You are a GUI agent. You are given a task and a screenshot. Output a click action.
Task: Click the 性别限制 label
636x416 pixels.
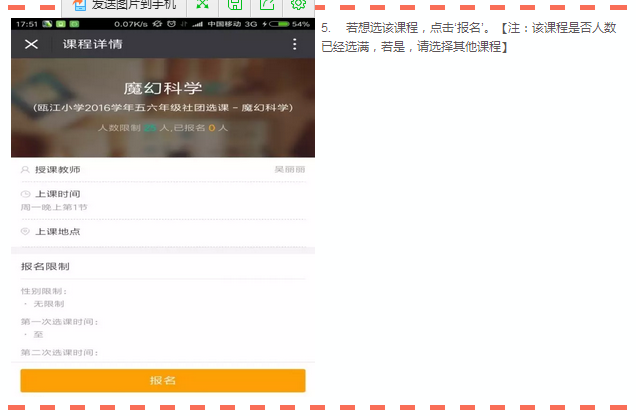click(x=44, y=291)
